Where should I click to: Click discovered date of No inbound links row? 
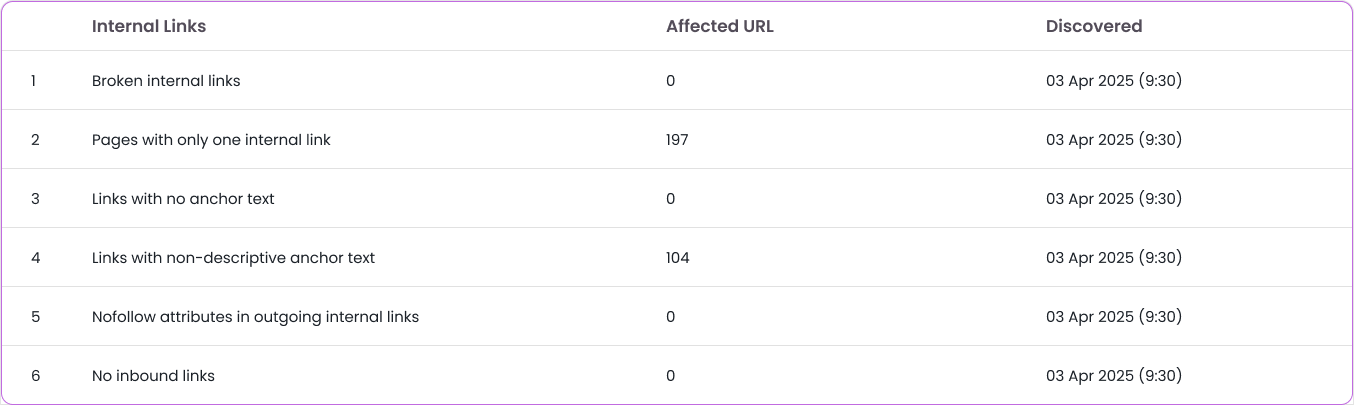[x=1114, y=376]
